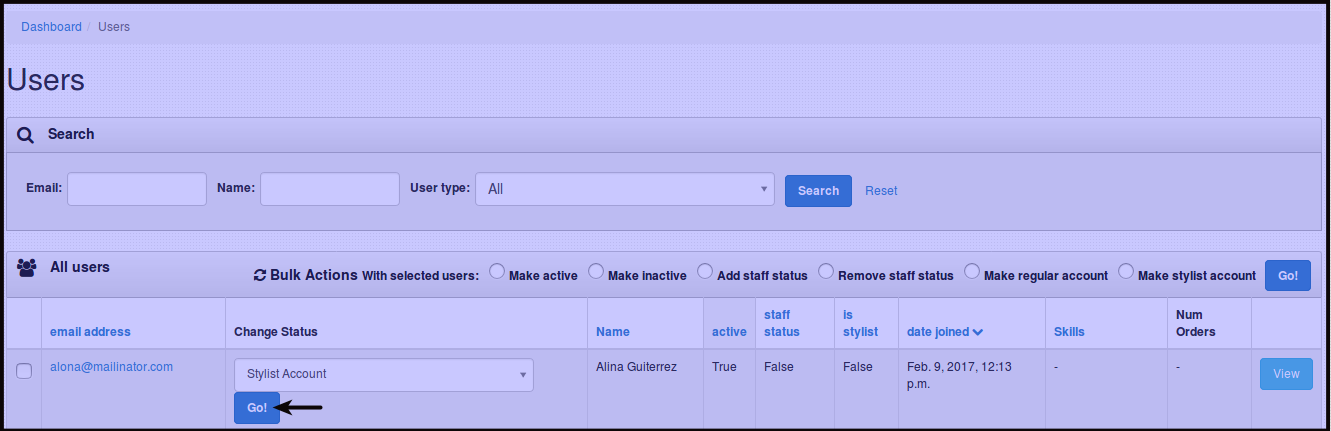The width and height of the screenshot is (1331, 431).
Task: Tick the checkbox for alona@mailinator.com row
Action: 24,371
